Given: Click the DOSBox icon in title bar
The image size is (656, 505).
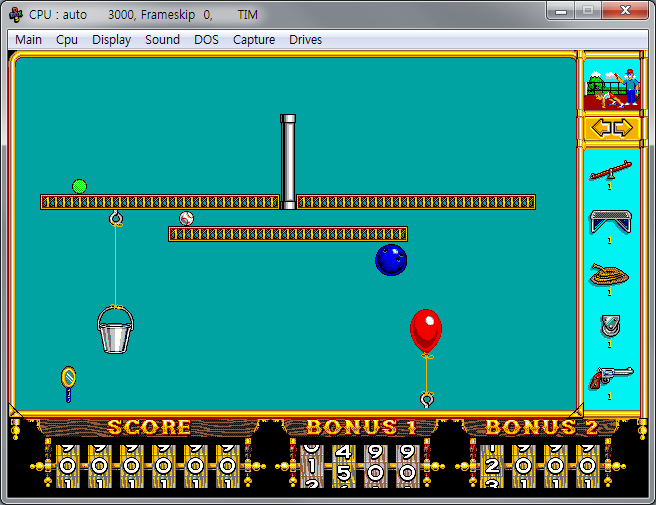Looking at the screenshot, I should (16, 15).
